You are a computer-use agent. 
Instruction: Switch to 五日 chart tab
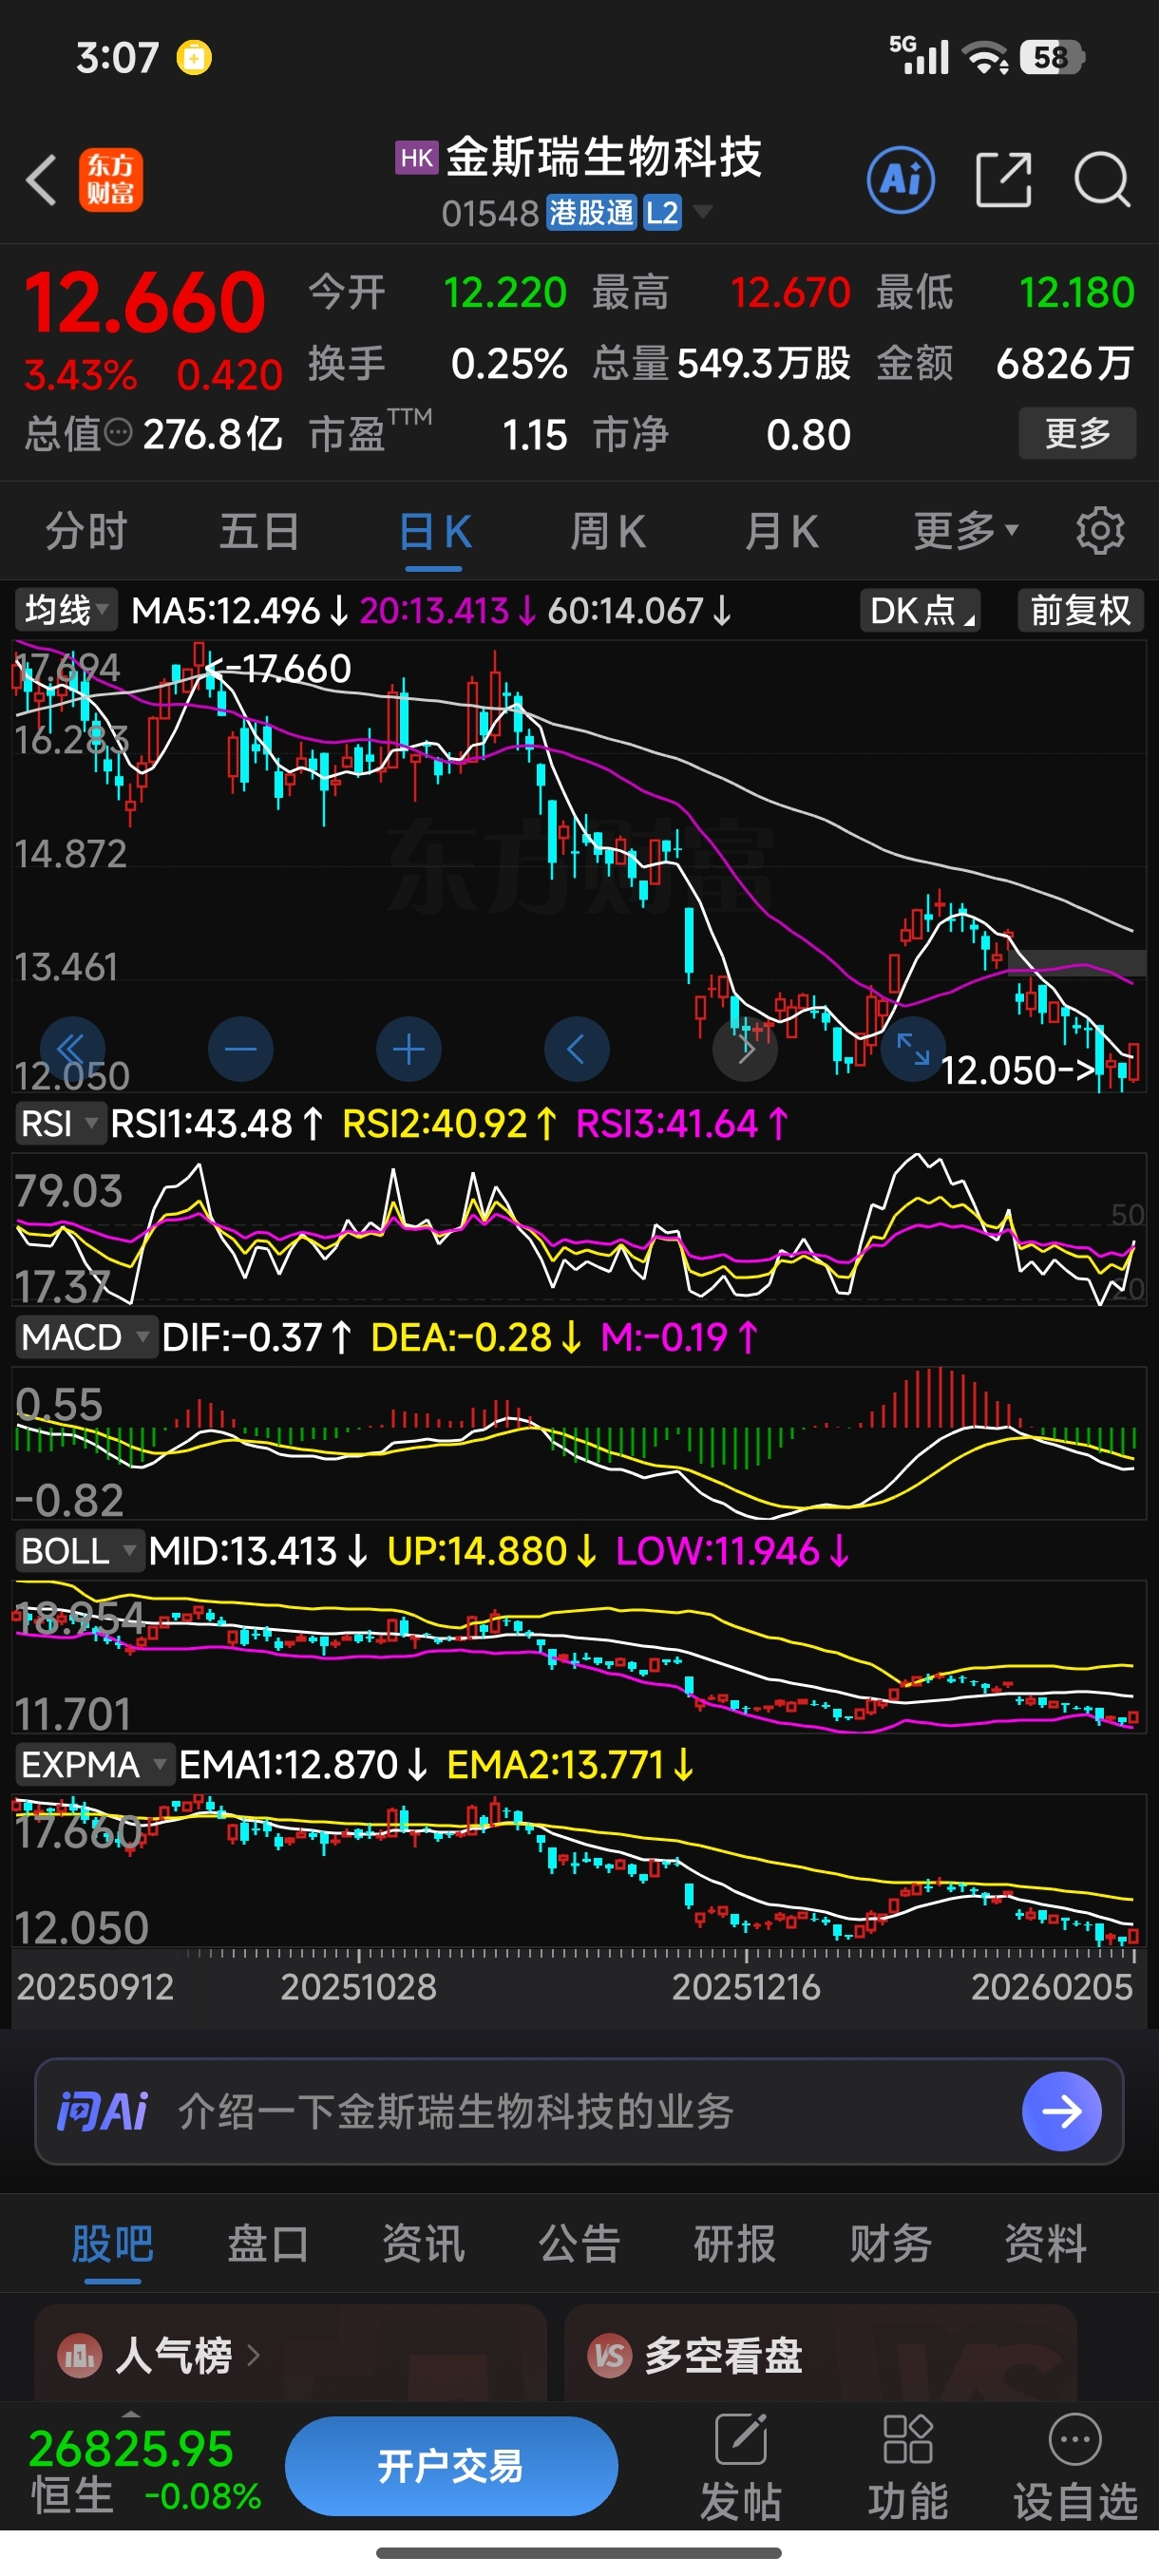(259, 531)
